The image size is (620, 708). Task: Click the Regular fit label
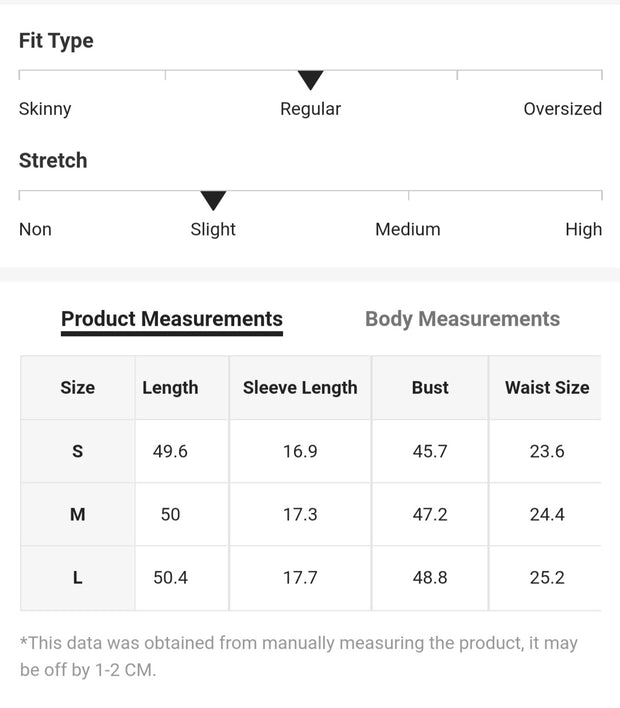click(310, 109)
